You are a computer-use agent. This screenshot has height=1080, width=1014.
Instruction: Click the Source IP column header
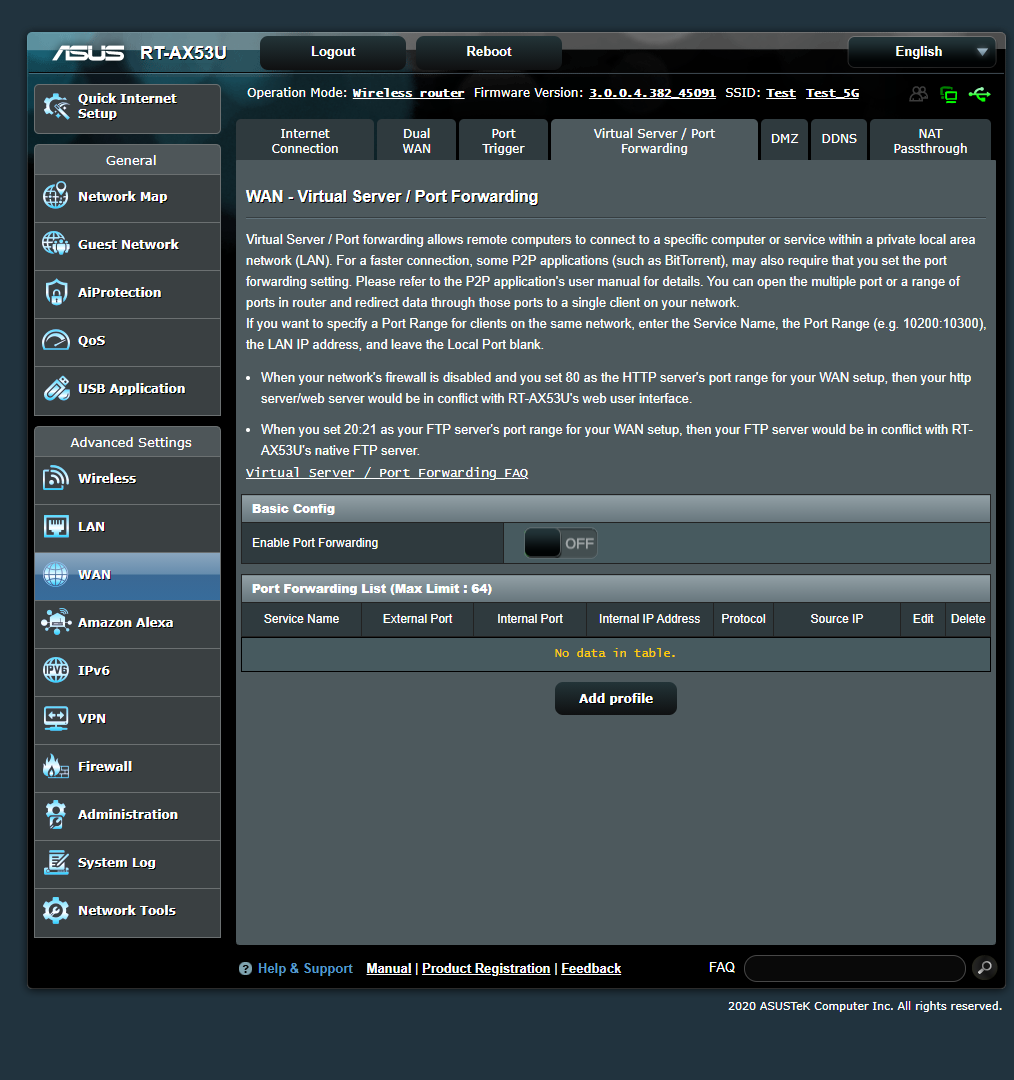[x=837, y=619]
